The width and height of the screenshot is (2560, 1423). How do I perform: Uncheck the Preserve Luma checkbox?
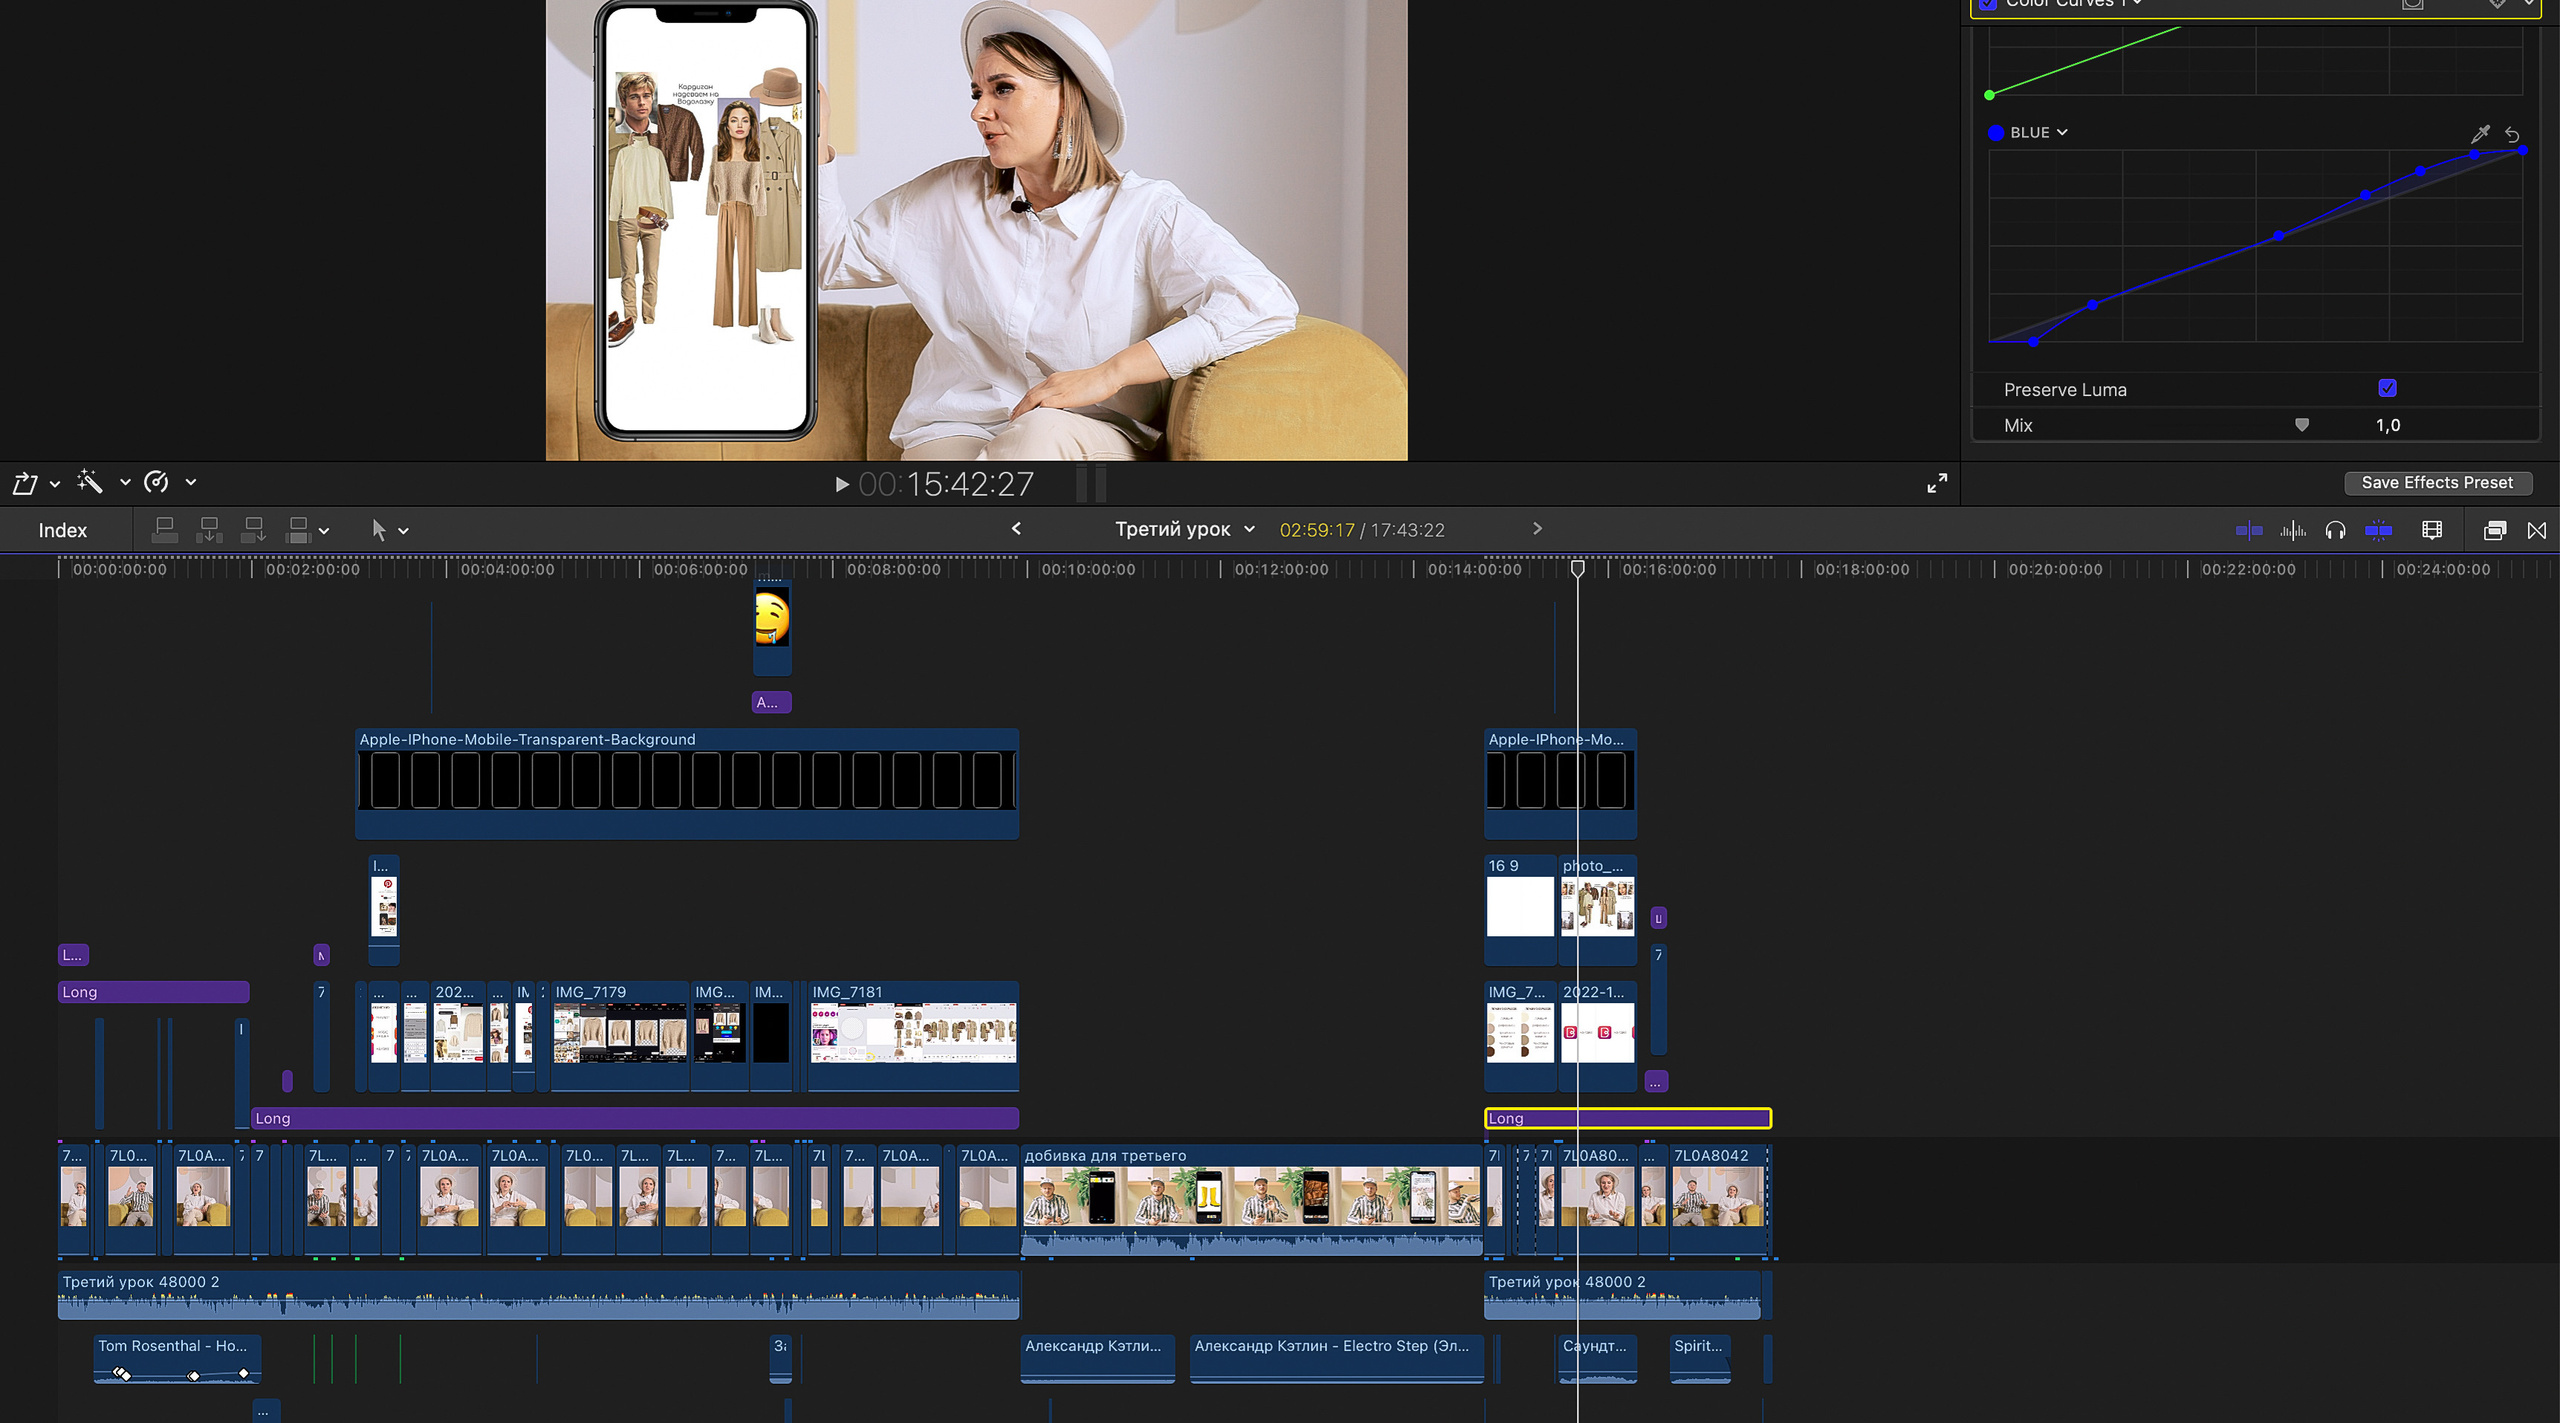coord(2387,388)
